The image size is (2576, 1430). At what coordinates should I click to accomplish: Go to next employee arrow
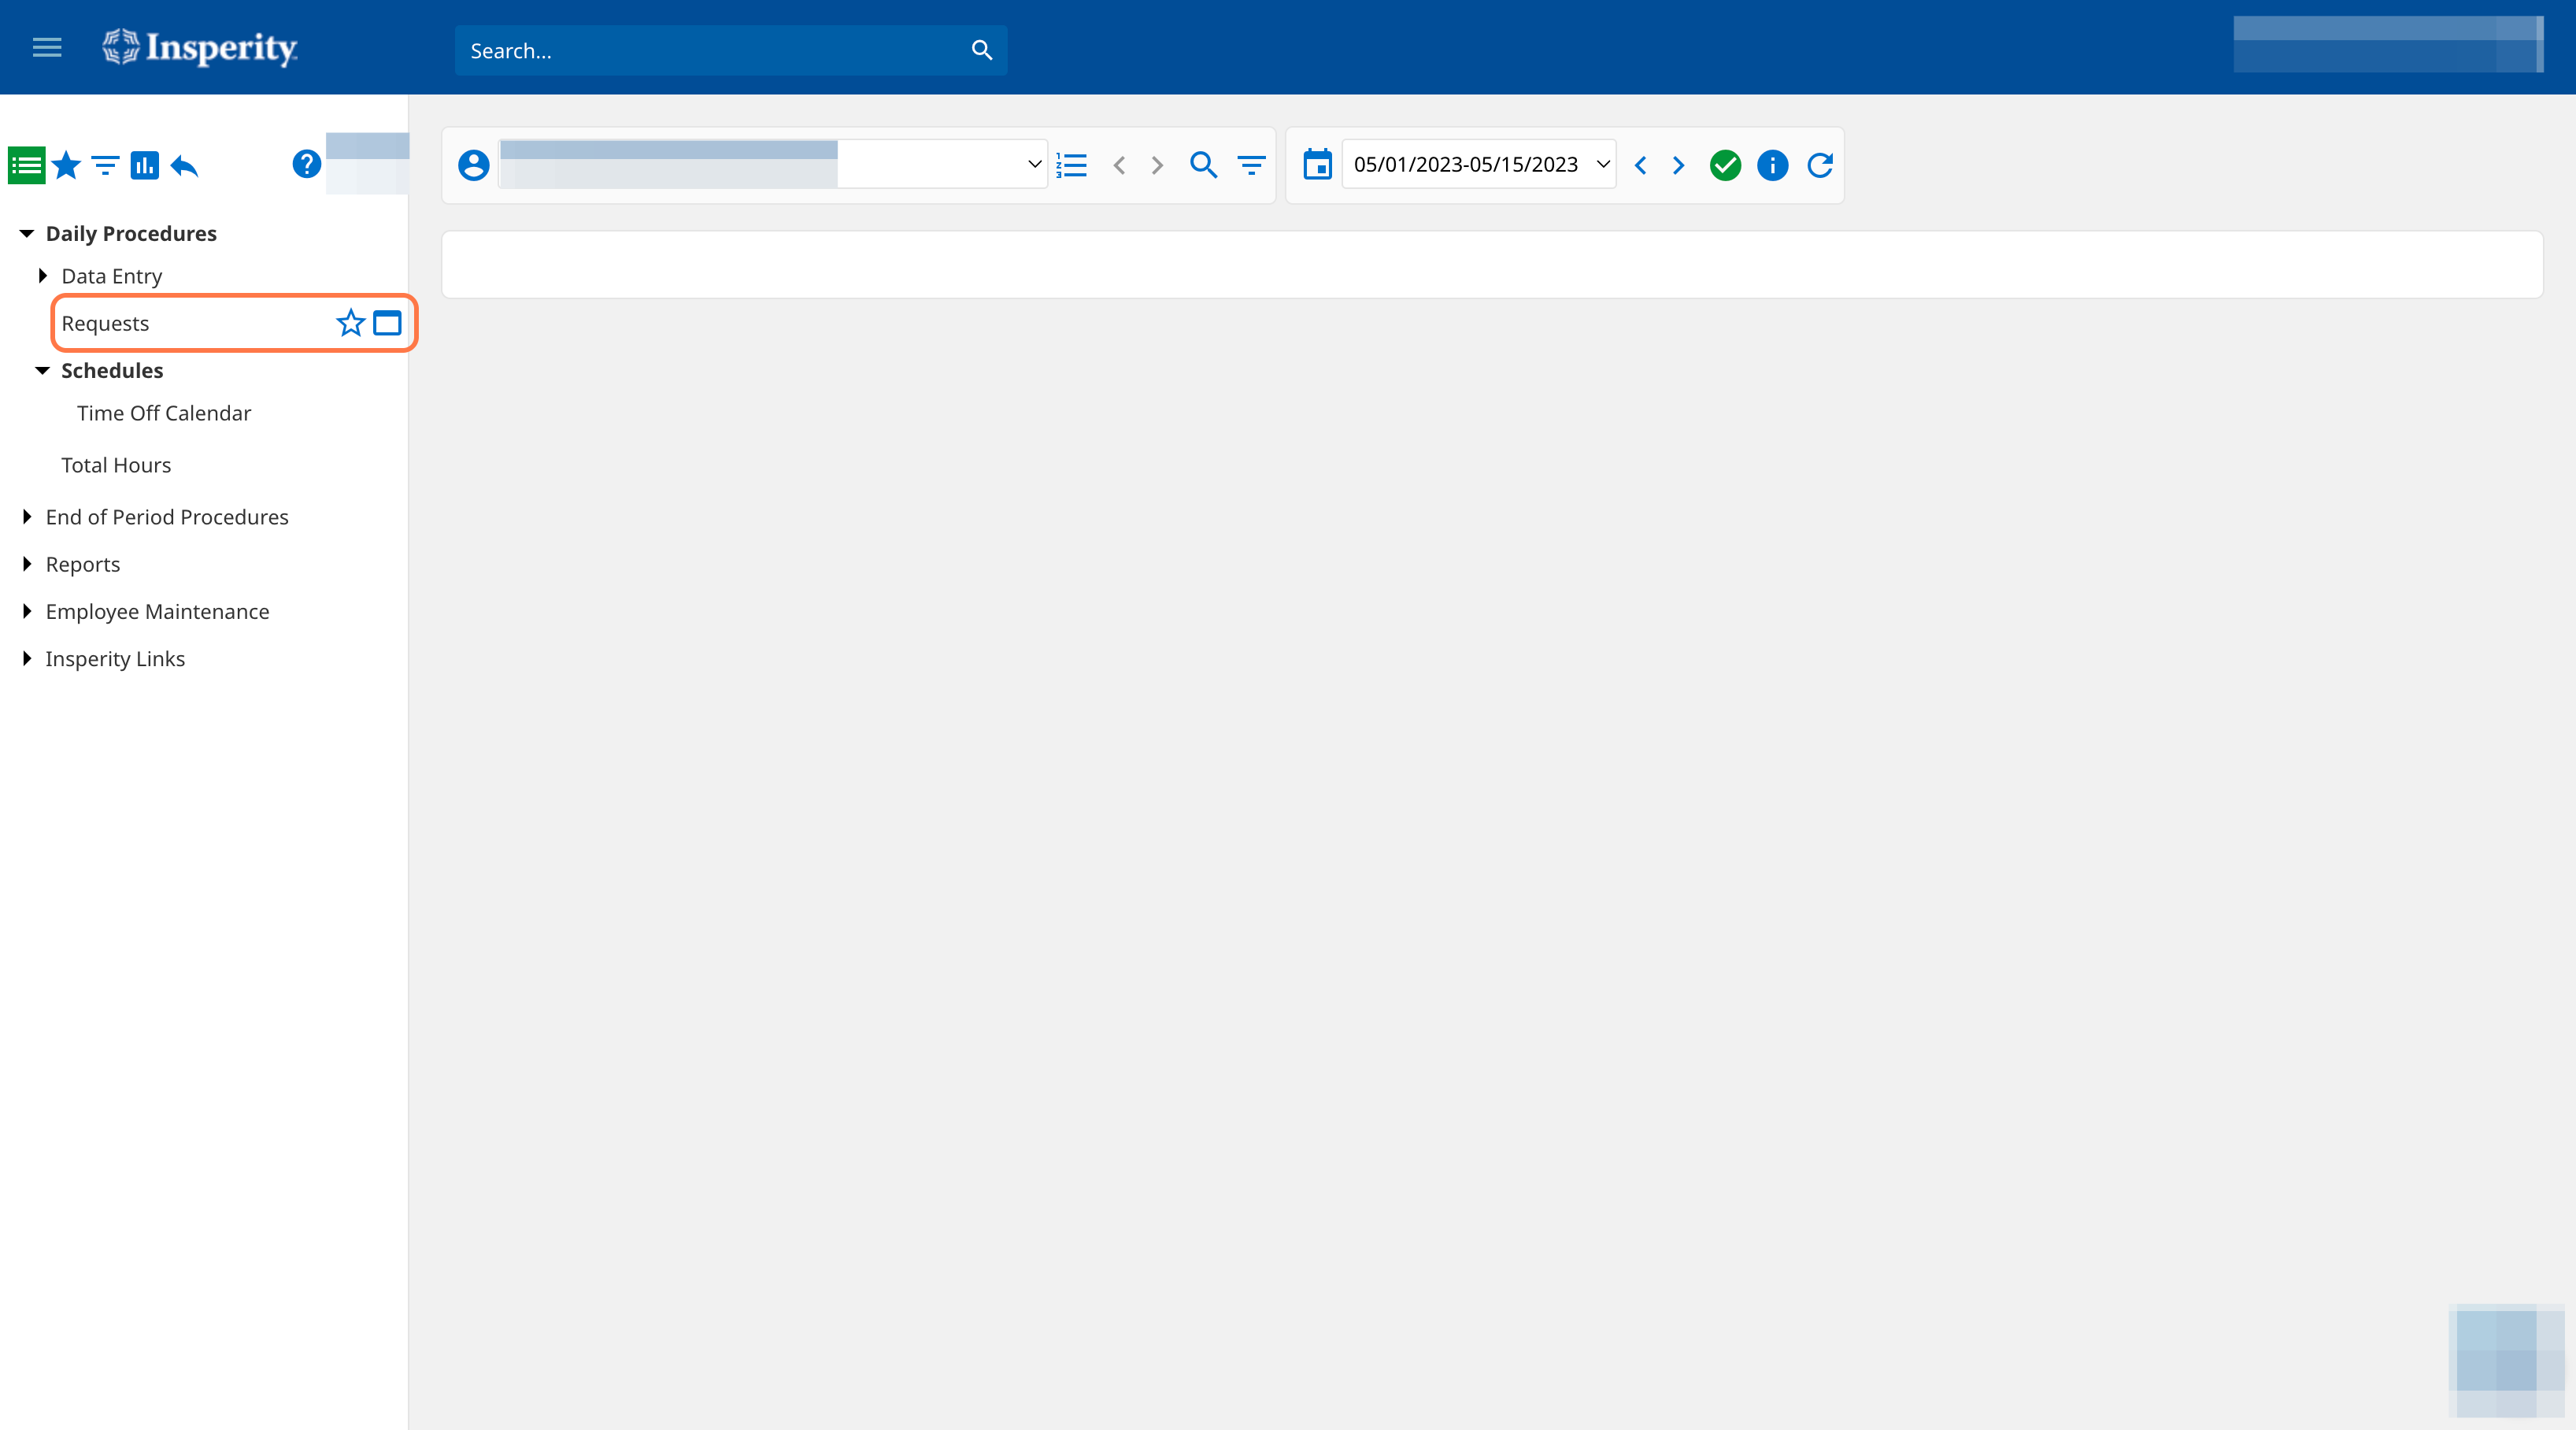coord(1157,165)
